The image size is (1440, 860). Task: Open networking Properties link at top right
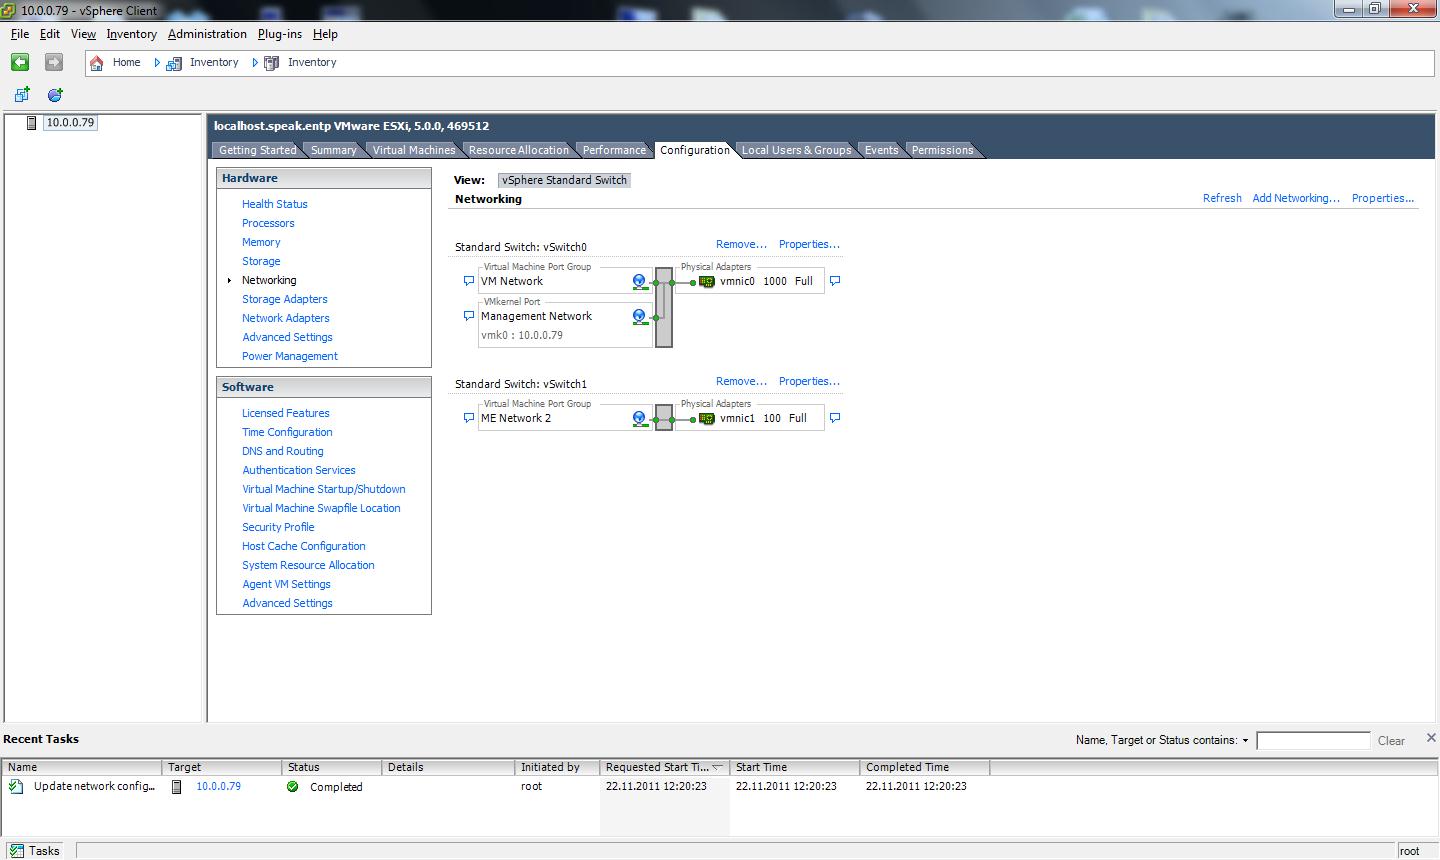(1383, 198)
